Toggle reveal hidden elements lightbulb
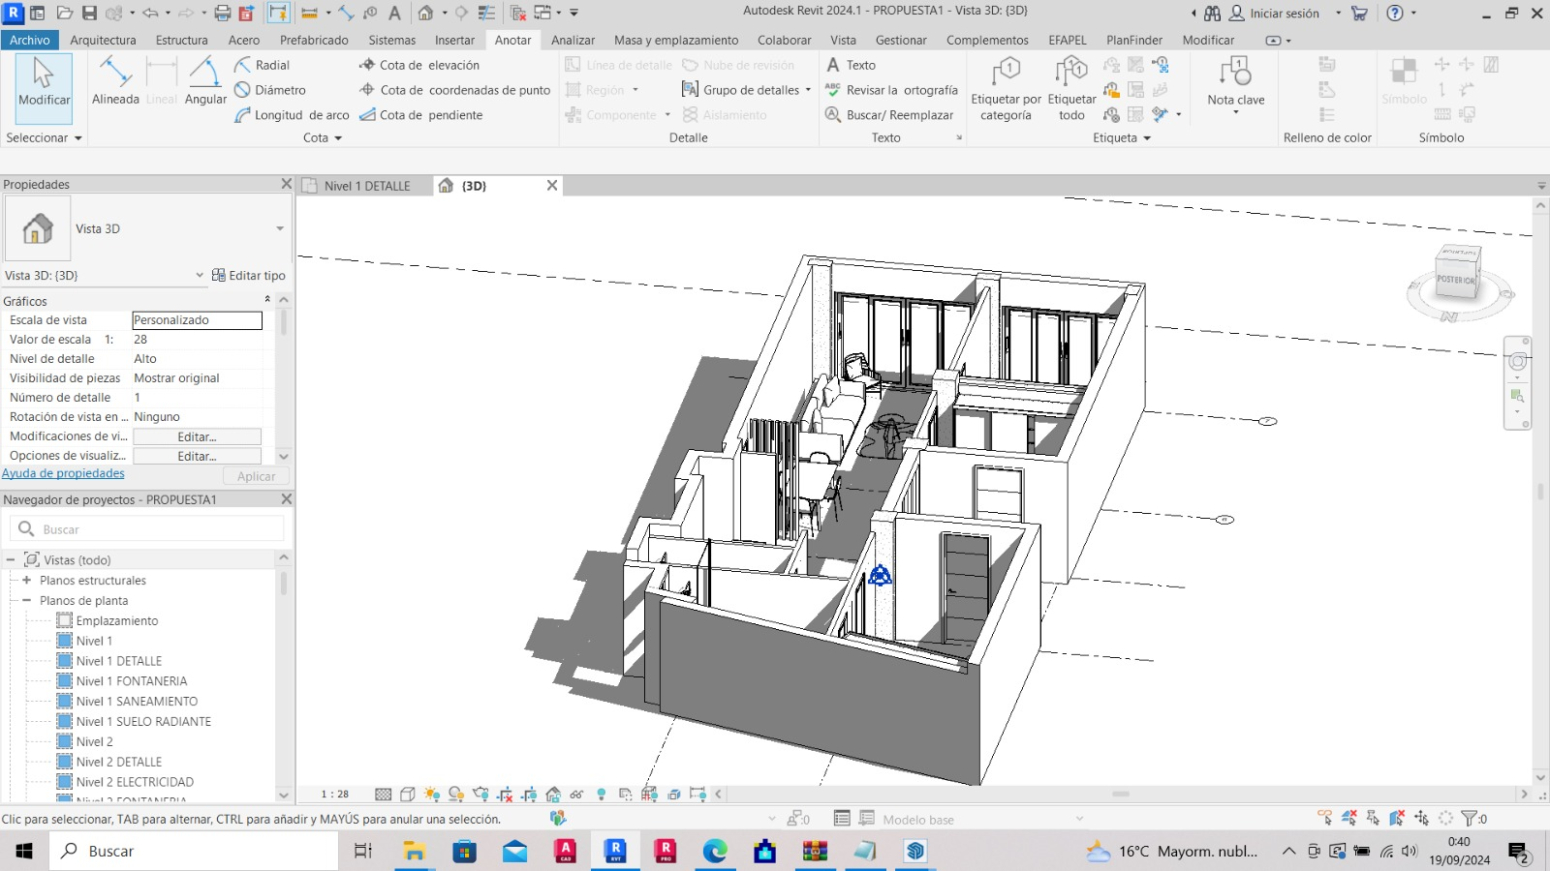 601,794
